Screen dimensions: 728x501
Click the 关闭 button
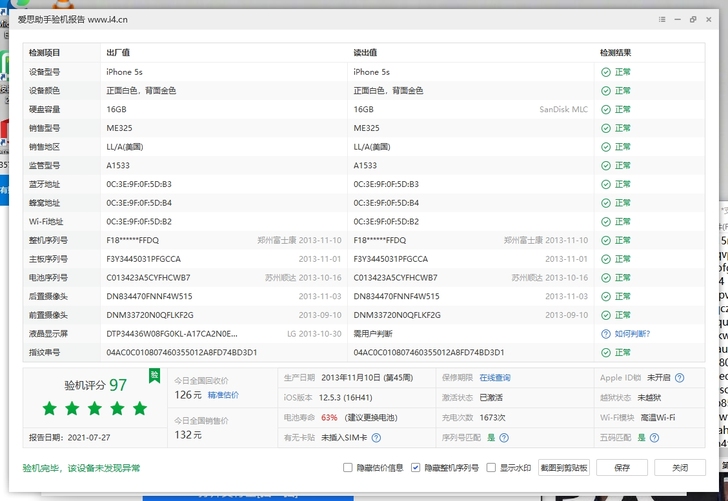[680, 468]
